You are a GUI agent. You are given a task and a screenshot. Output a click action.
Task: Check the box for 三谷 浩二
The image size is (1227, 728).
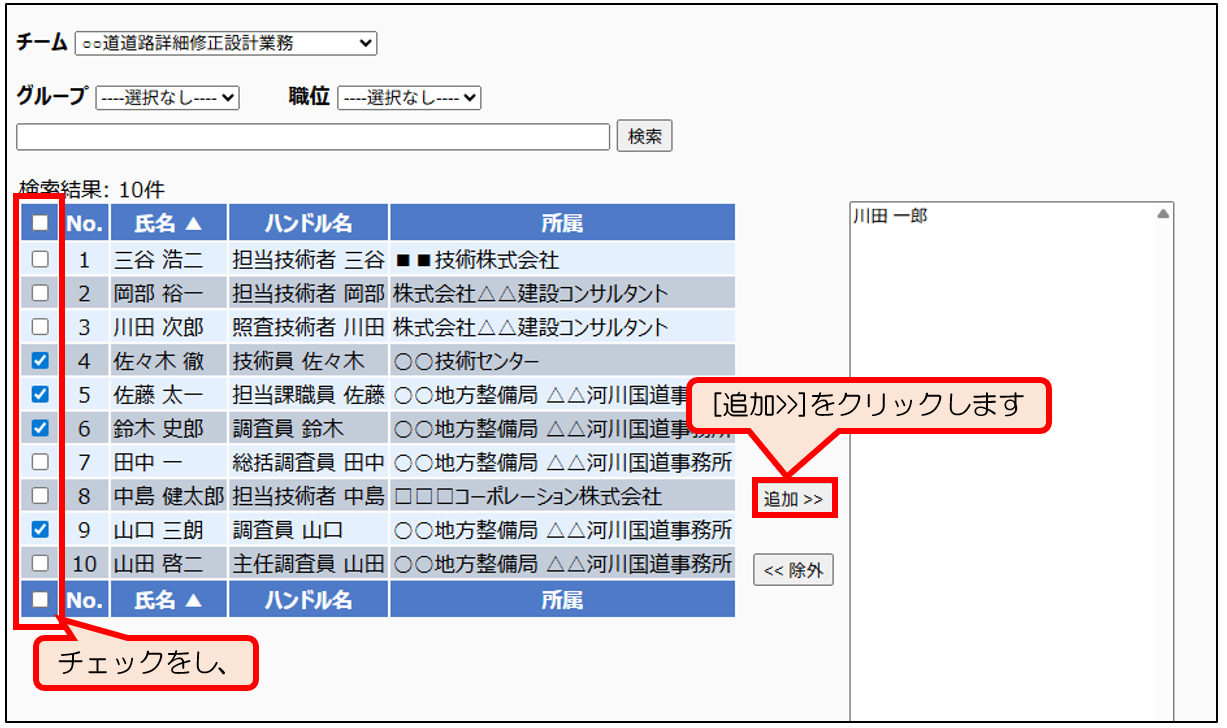pos(40,260)
